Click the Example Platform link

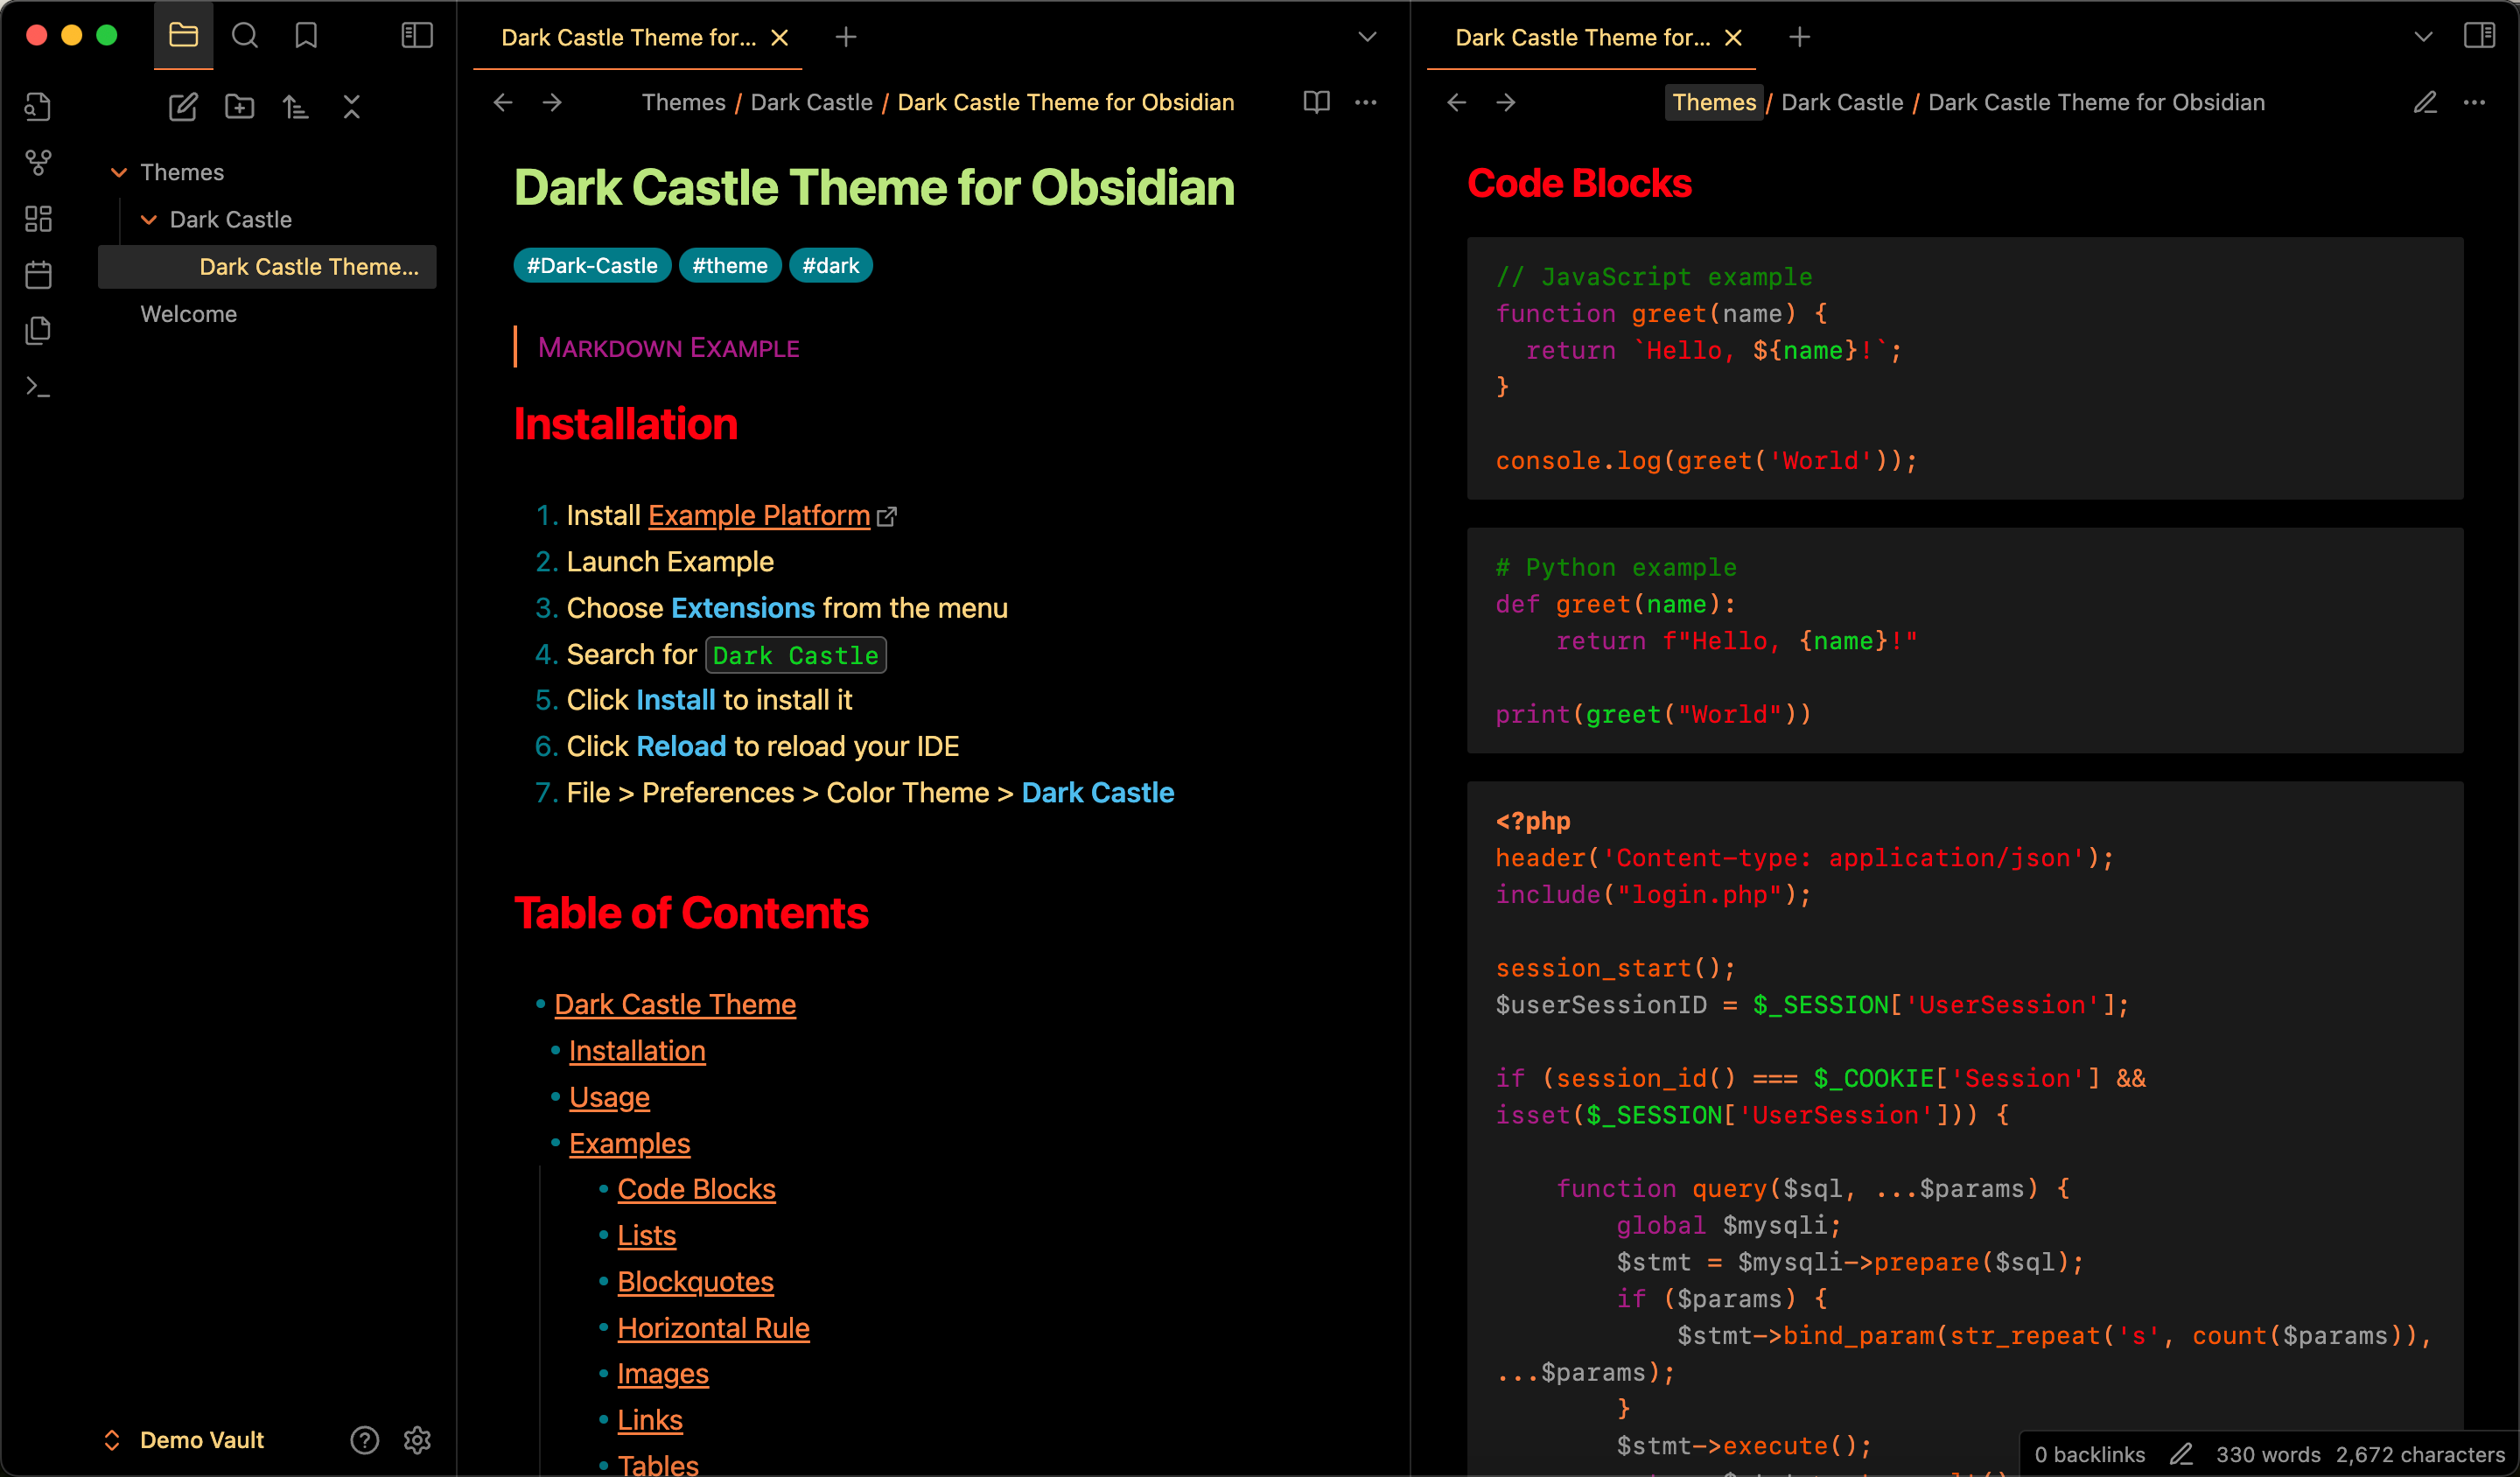pyautogui.click(x=759, y=515)
